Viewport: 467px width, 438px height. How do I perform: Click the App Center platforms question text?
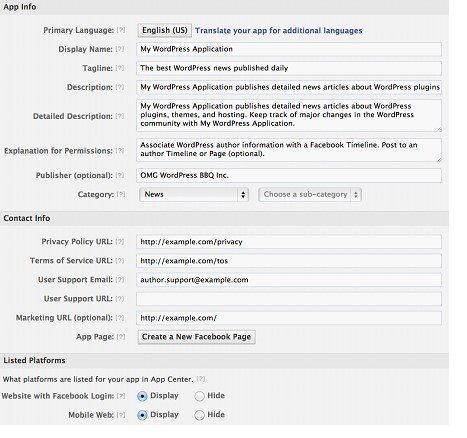point(98,379)
